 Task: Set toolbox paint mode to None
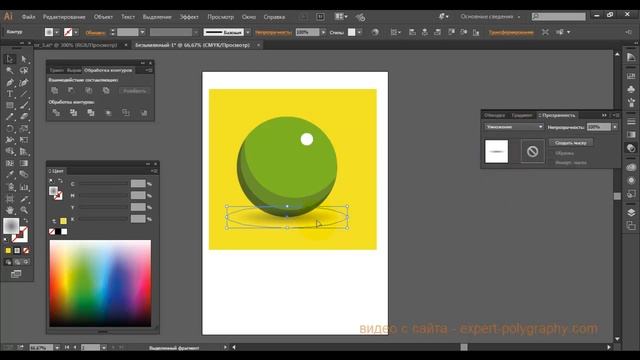26,251
